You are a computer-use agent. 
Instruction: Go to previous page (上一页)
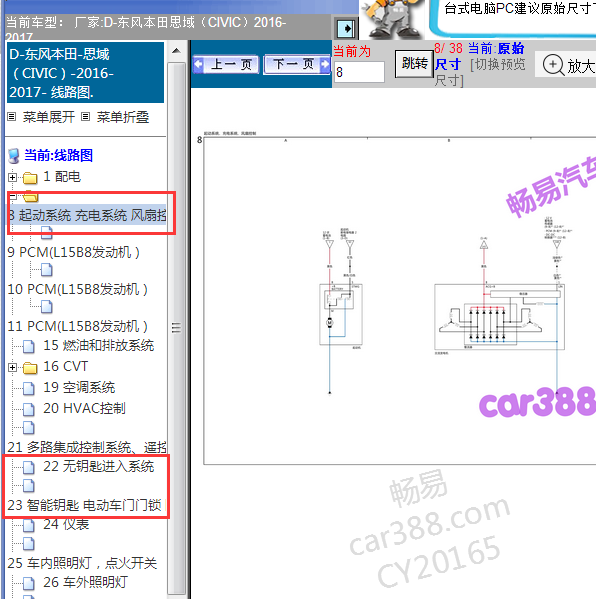[x=226, y=64]
